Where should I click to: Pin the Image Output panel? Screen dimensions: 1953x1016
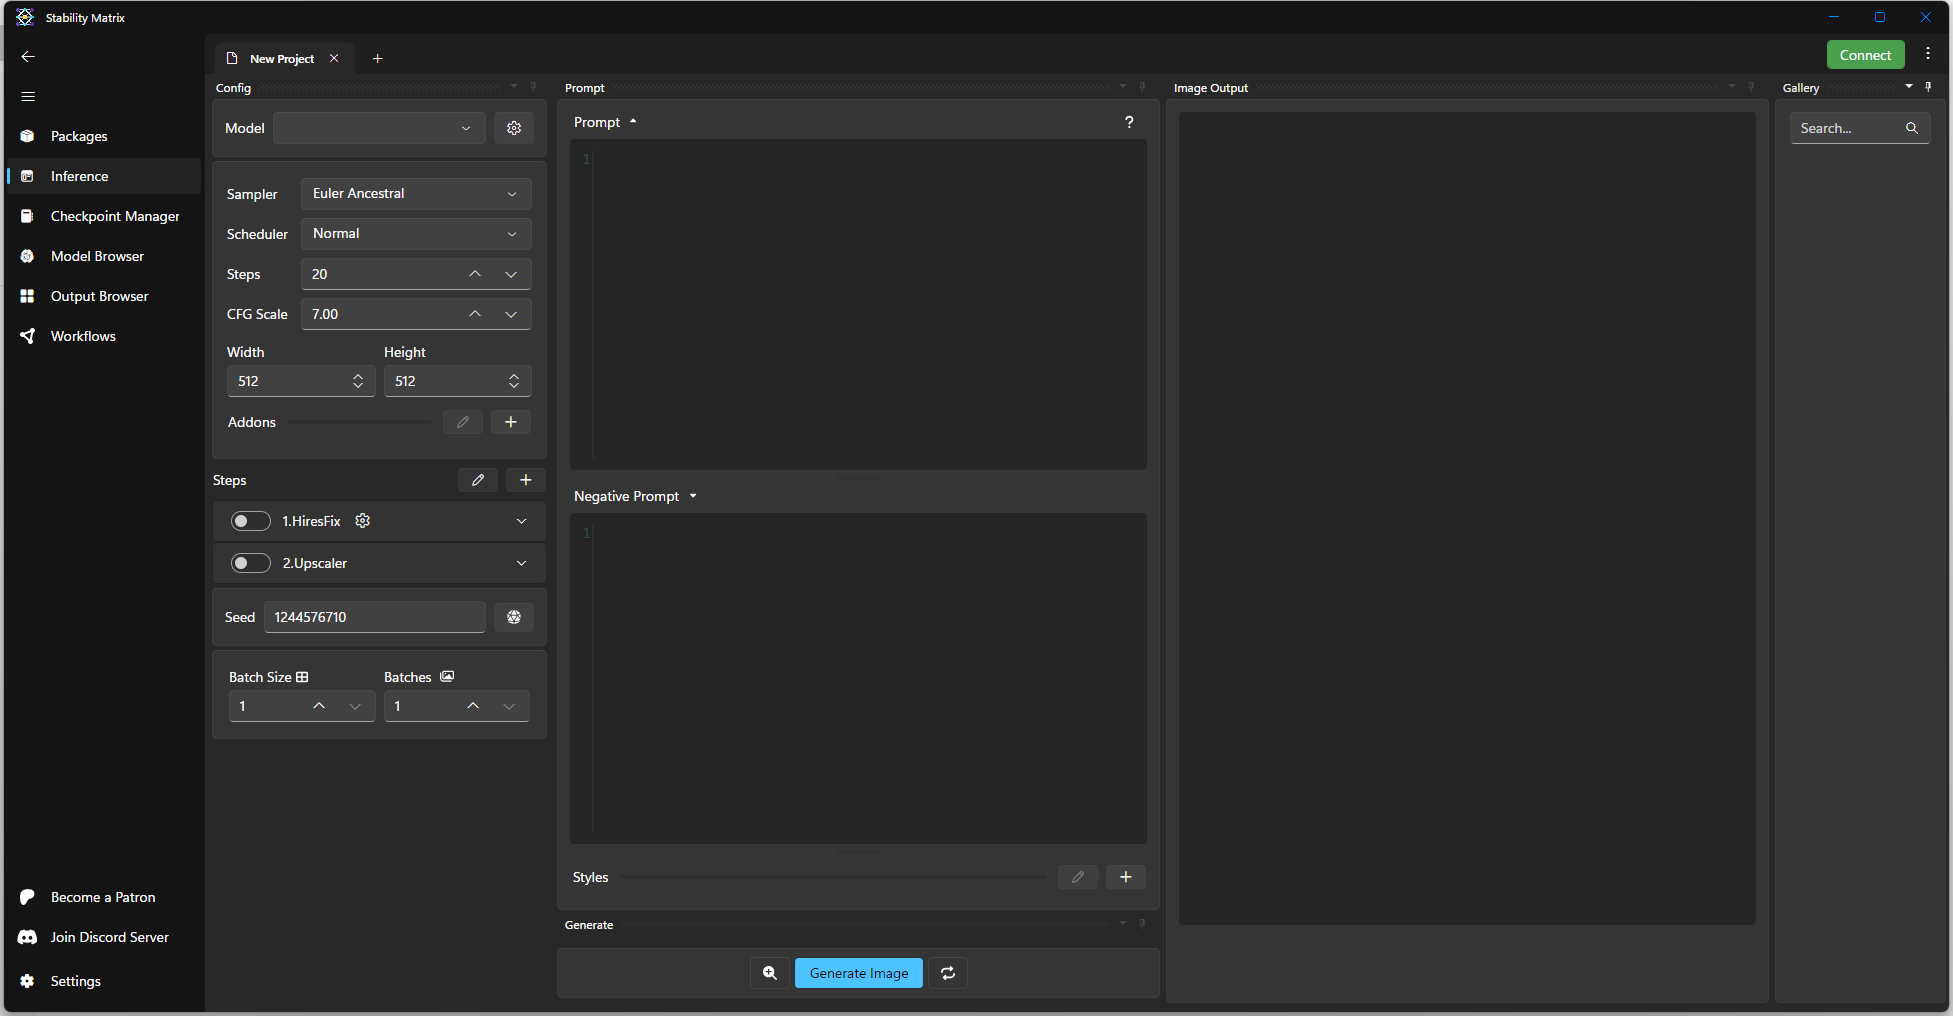1751,87
